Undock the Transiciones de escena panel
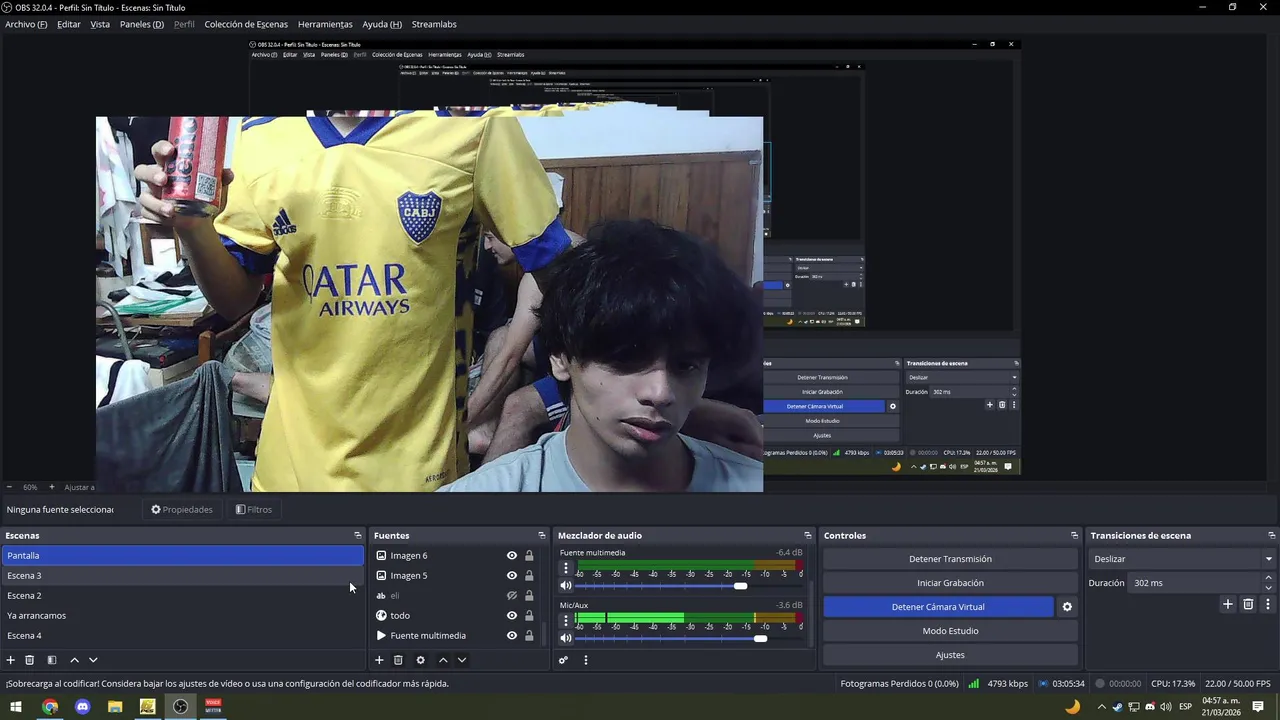The height and width of the screenshot is (720, 1280). pos(1272,536)
